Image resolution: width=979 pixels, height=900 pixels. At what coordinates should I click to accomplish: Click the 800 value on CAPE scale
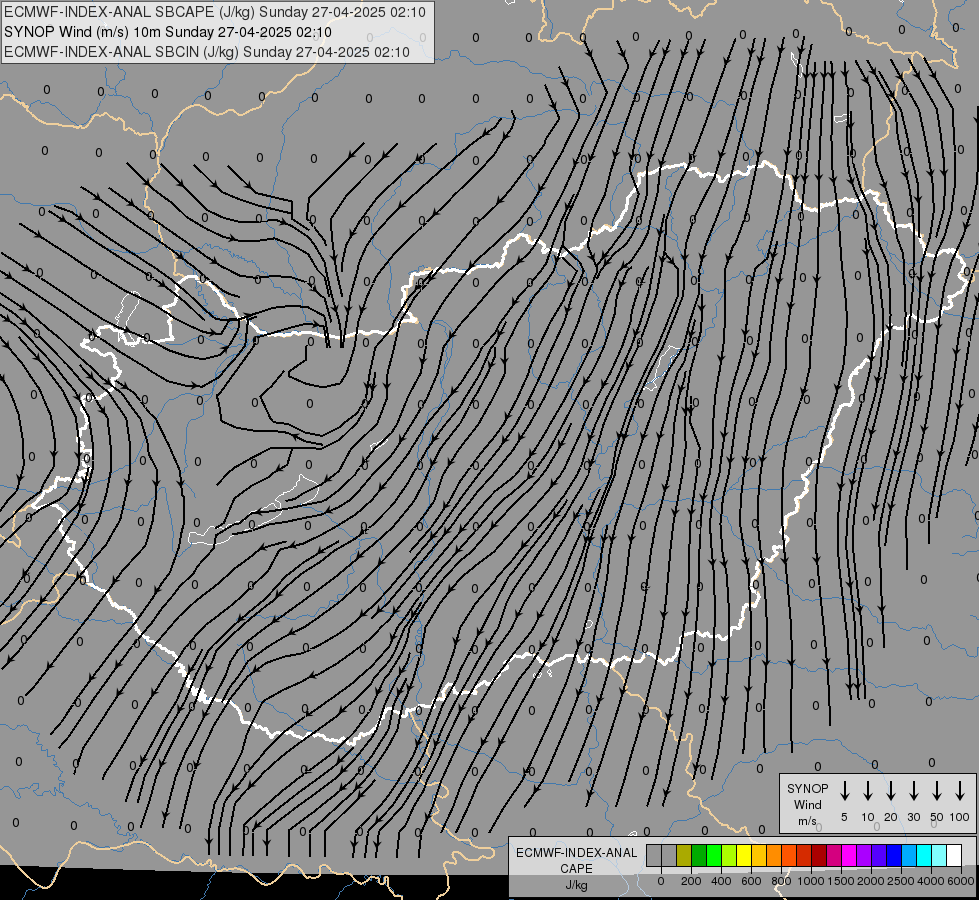tap(781, 881)
